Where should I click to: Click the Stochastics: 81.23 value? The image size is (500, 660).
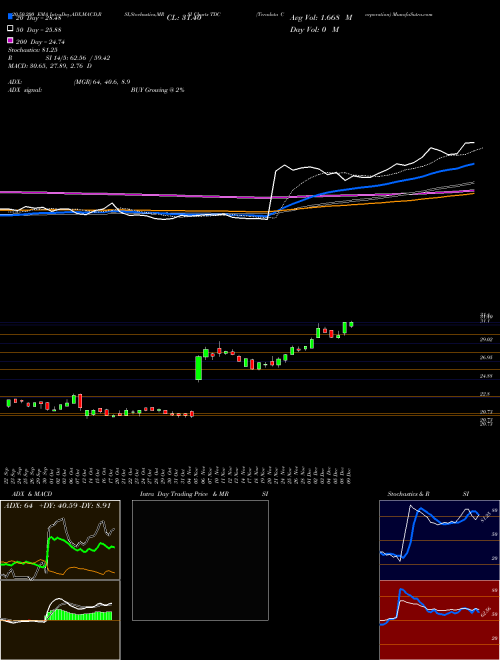tap(34, 50)
